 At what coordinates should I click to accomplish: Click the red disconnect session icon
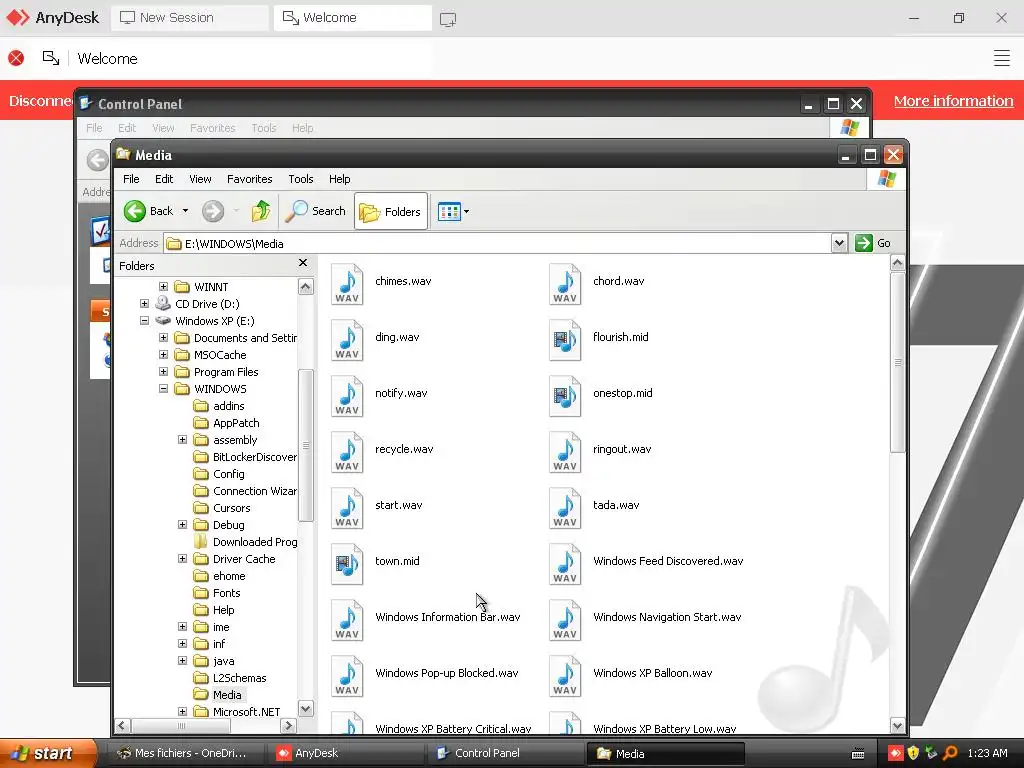coord(16,58)
